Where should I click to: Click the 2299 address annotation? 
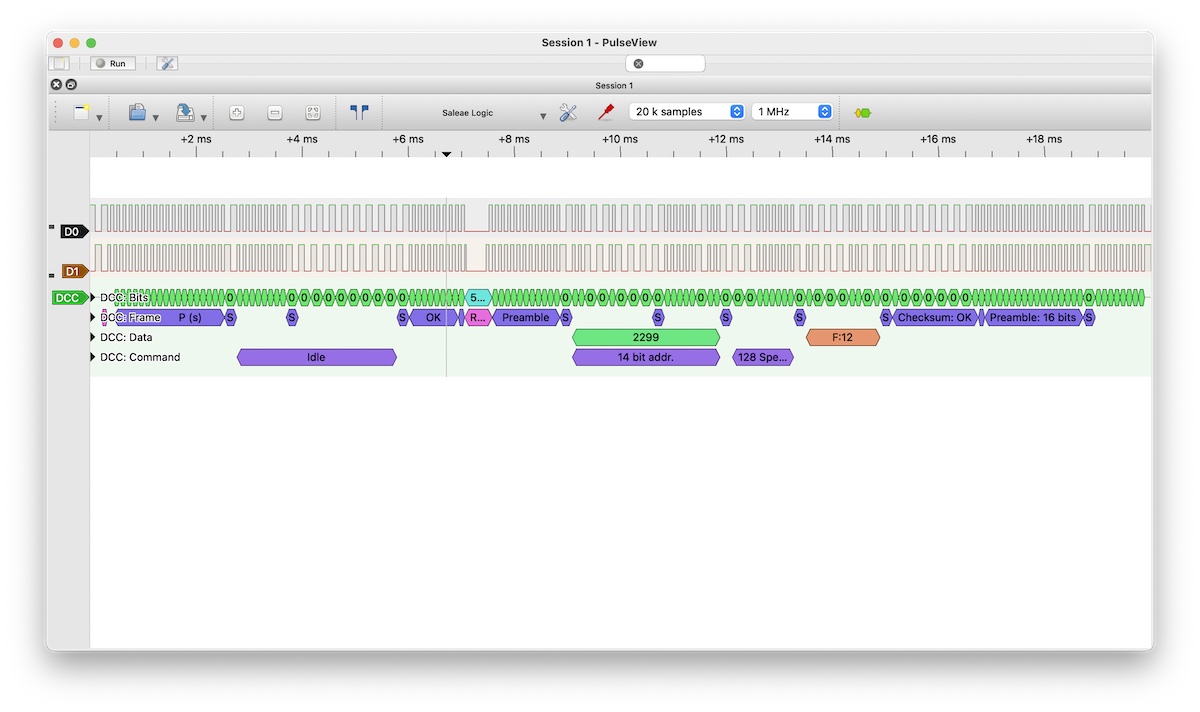pos(646,338)
